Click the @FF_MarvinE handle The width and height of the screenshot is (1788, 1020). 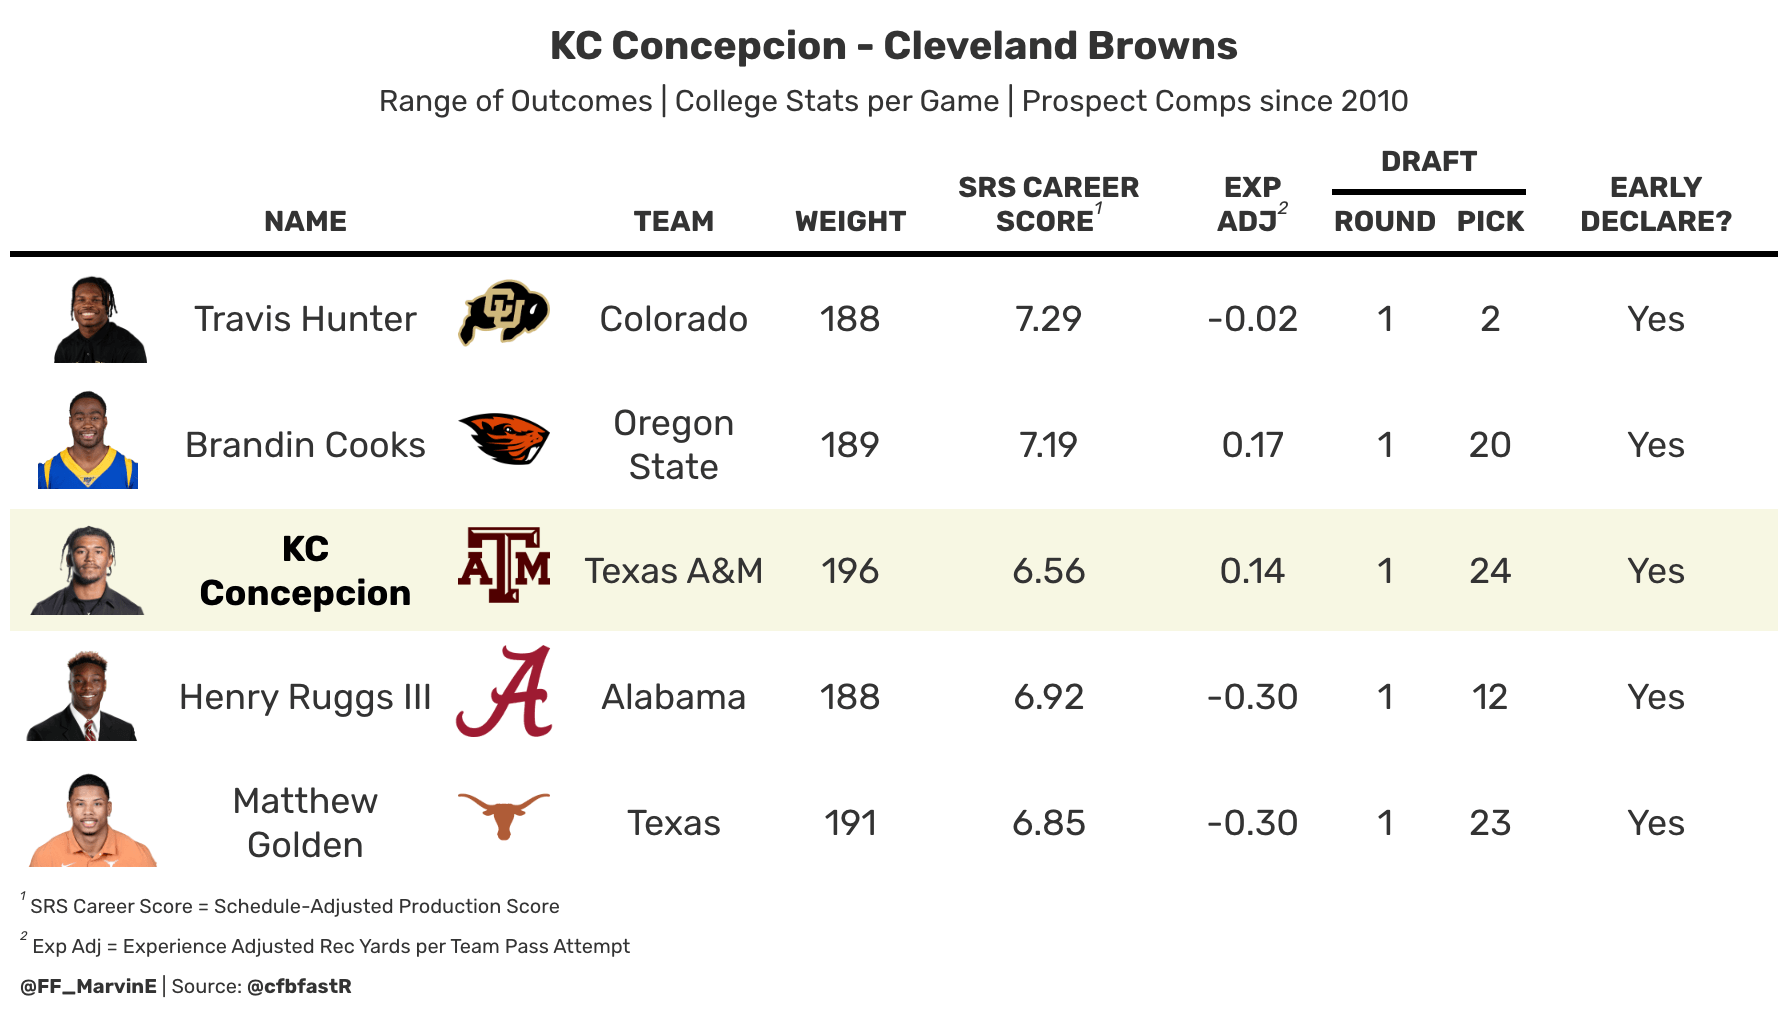(x=89, y=986)
